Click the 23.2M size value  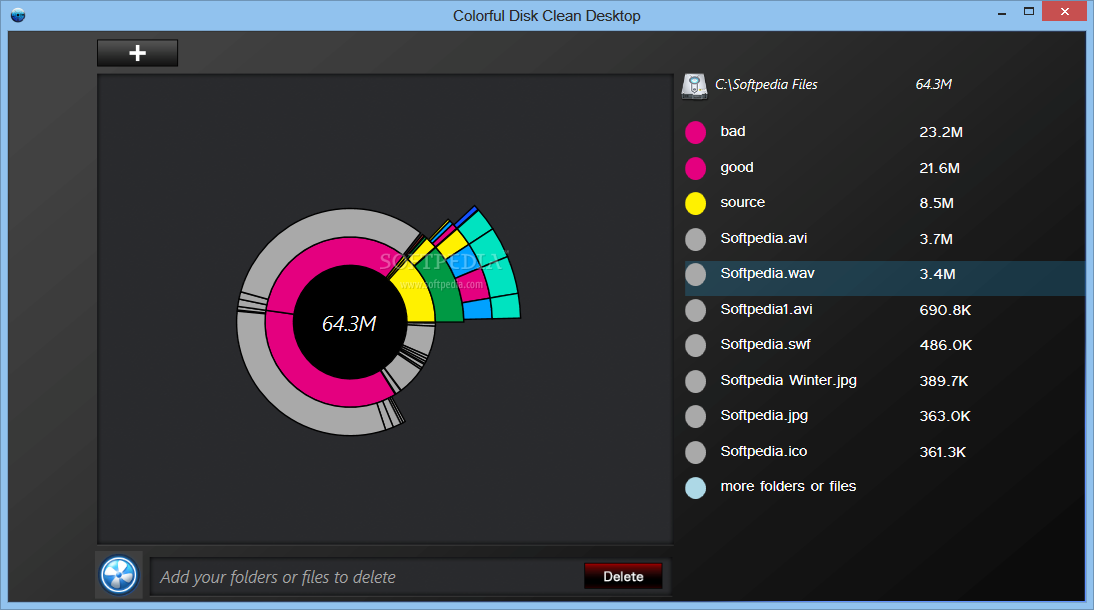[x=941, y=132]
